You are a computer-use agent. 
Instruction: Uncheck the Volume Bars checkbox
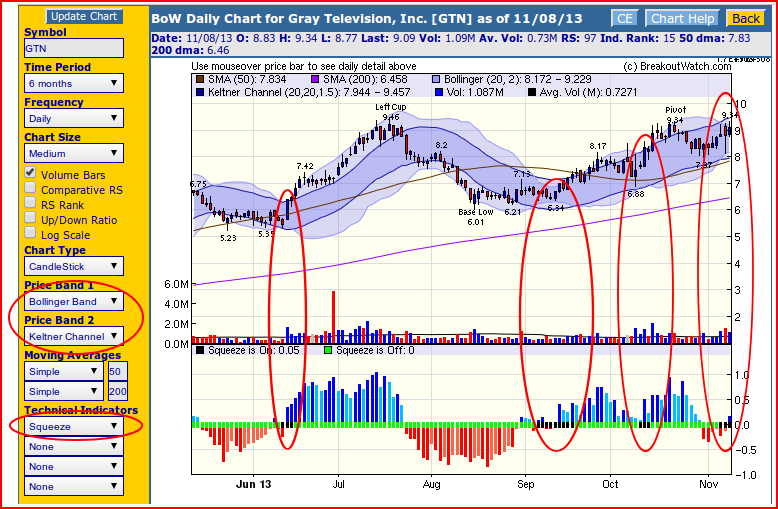30,173
